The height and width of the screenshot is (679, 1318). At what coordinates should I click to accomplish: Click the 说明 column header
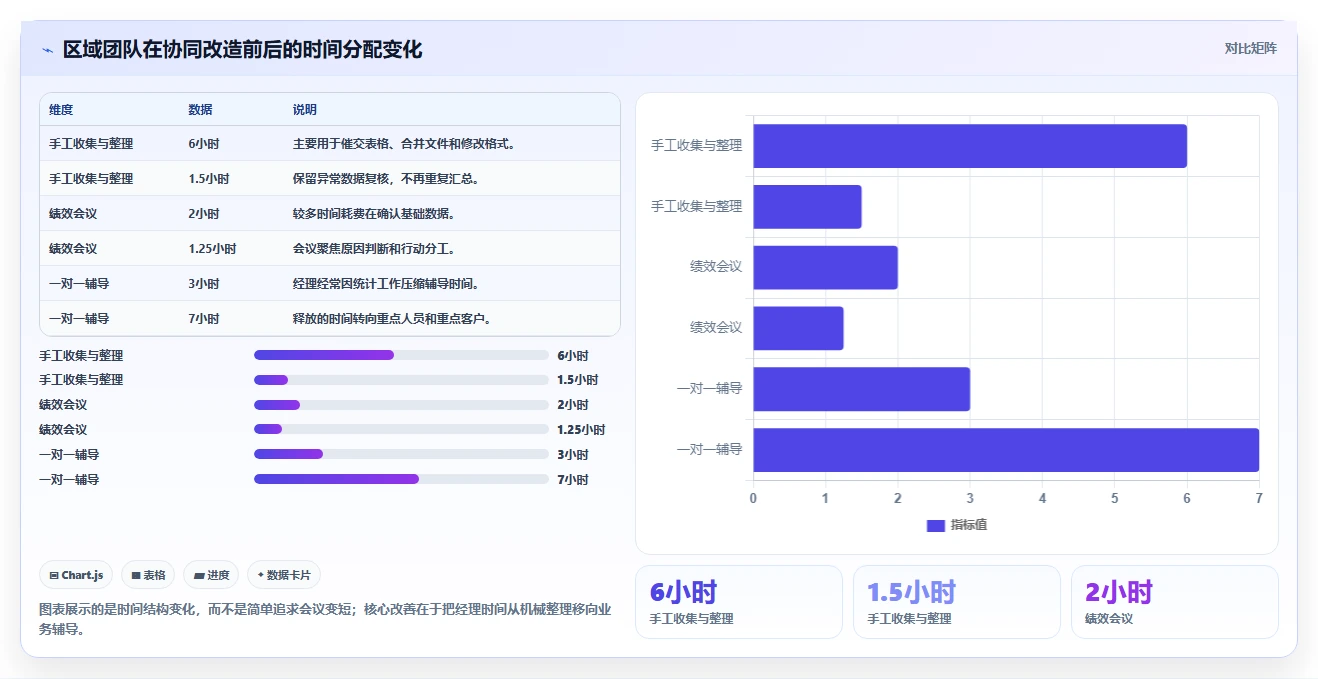[305, 110]
